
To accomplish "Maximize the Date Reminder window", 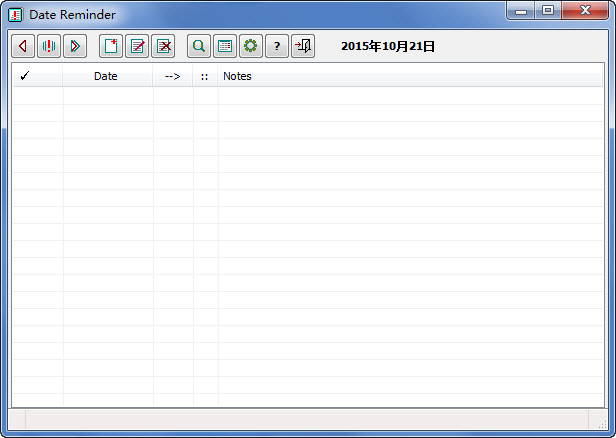I will (x=547, y=11).
